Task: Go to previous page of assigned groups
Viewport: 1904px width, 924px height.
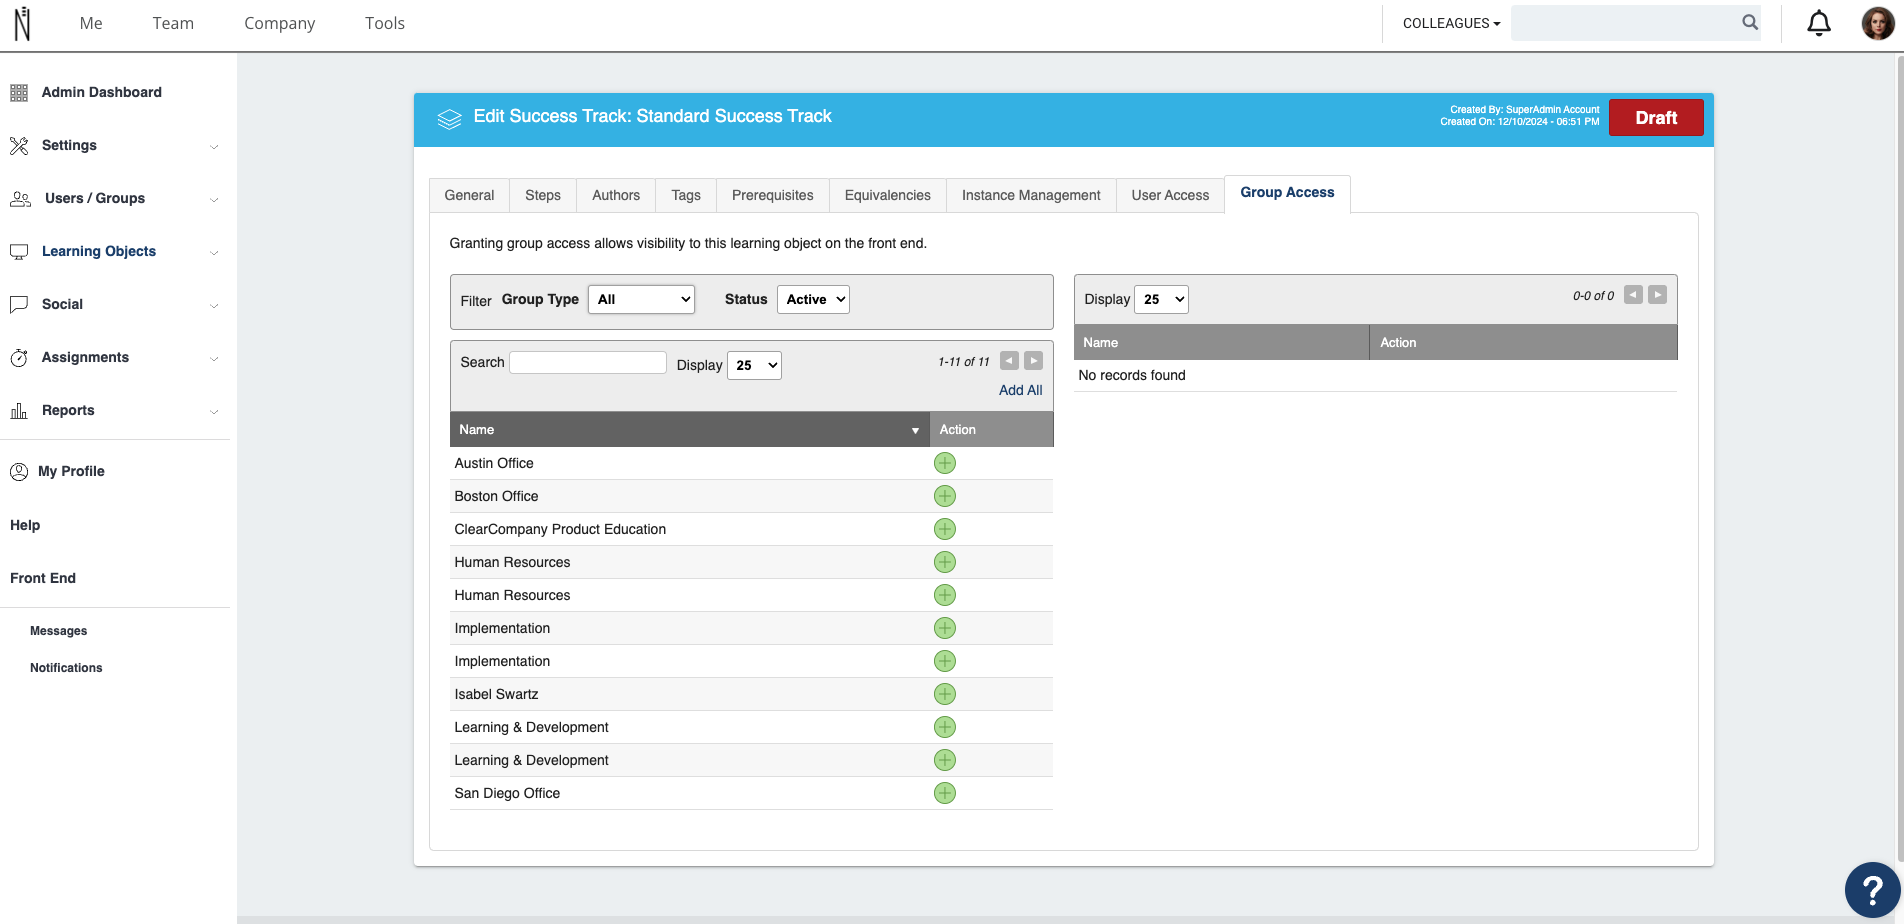Action: point(1633,295)
